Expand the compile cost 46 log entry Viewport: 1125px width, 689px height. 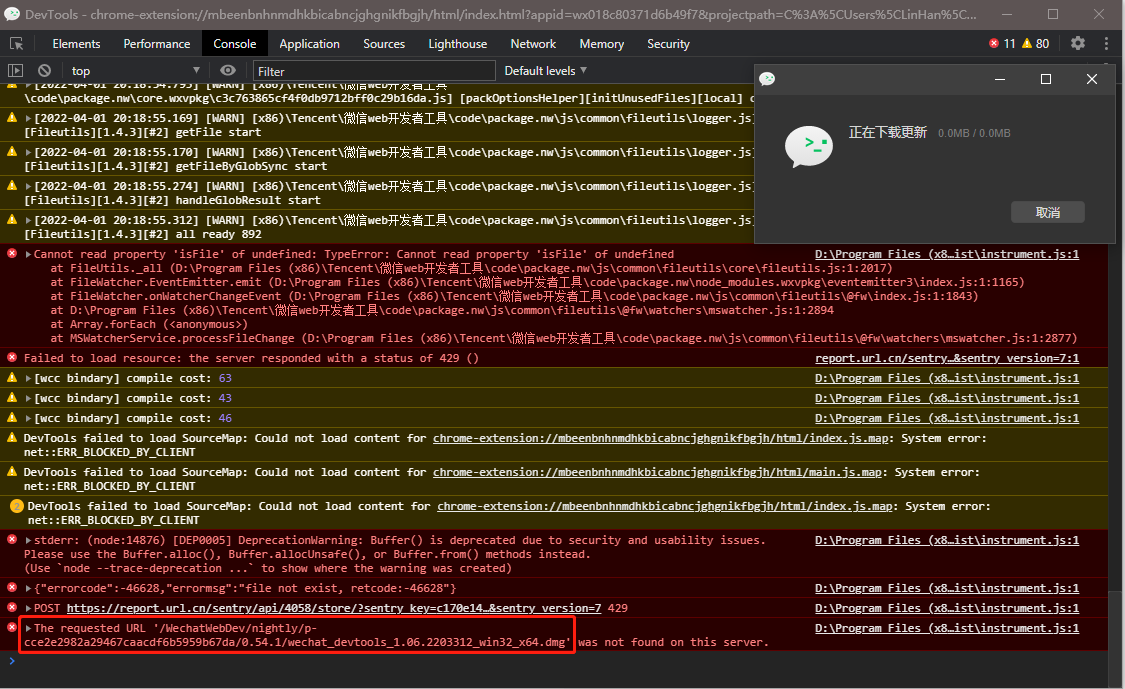29,418
